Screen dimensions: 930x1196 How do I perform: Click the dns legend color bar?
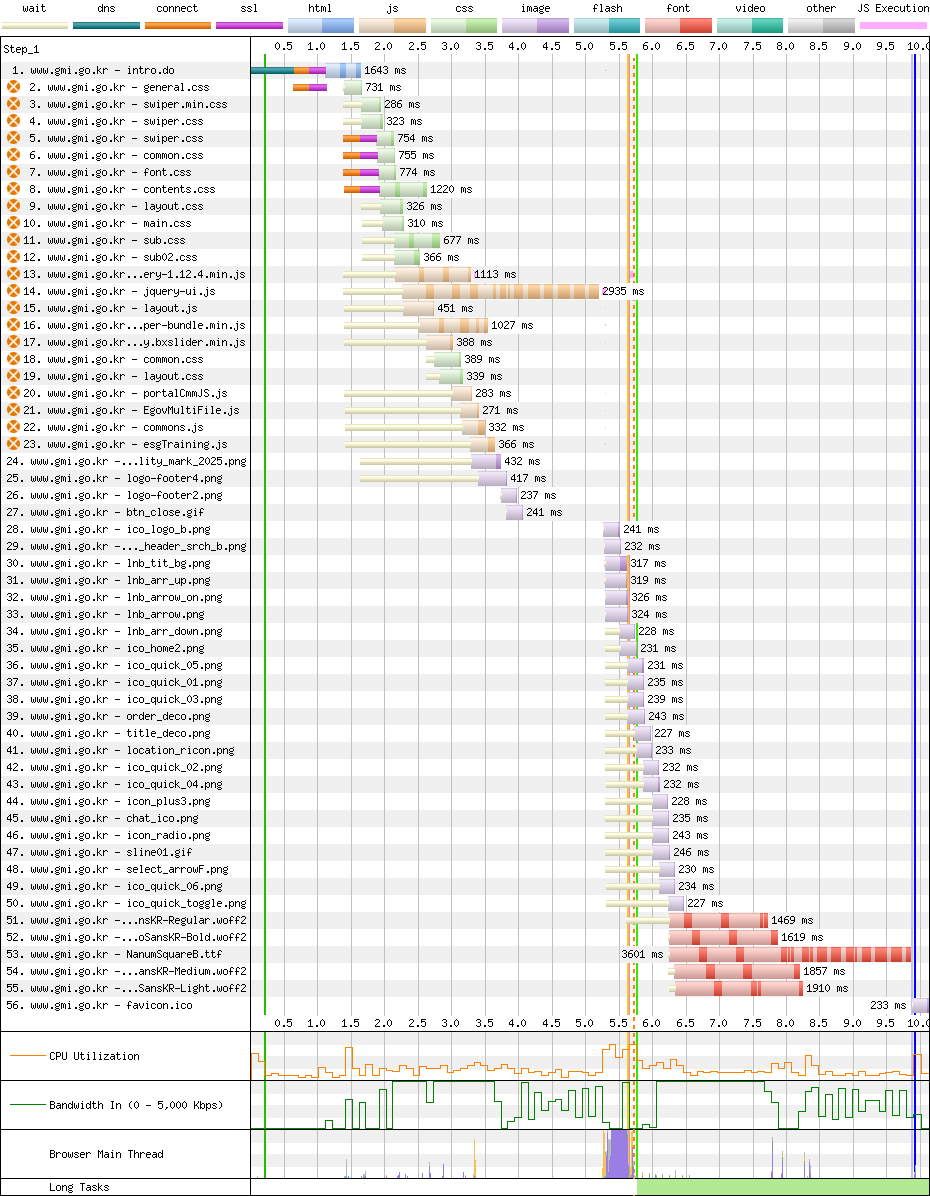[x=107, y=25]
